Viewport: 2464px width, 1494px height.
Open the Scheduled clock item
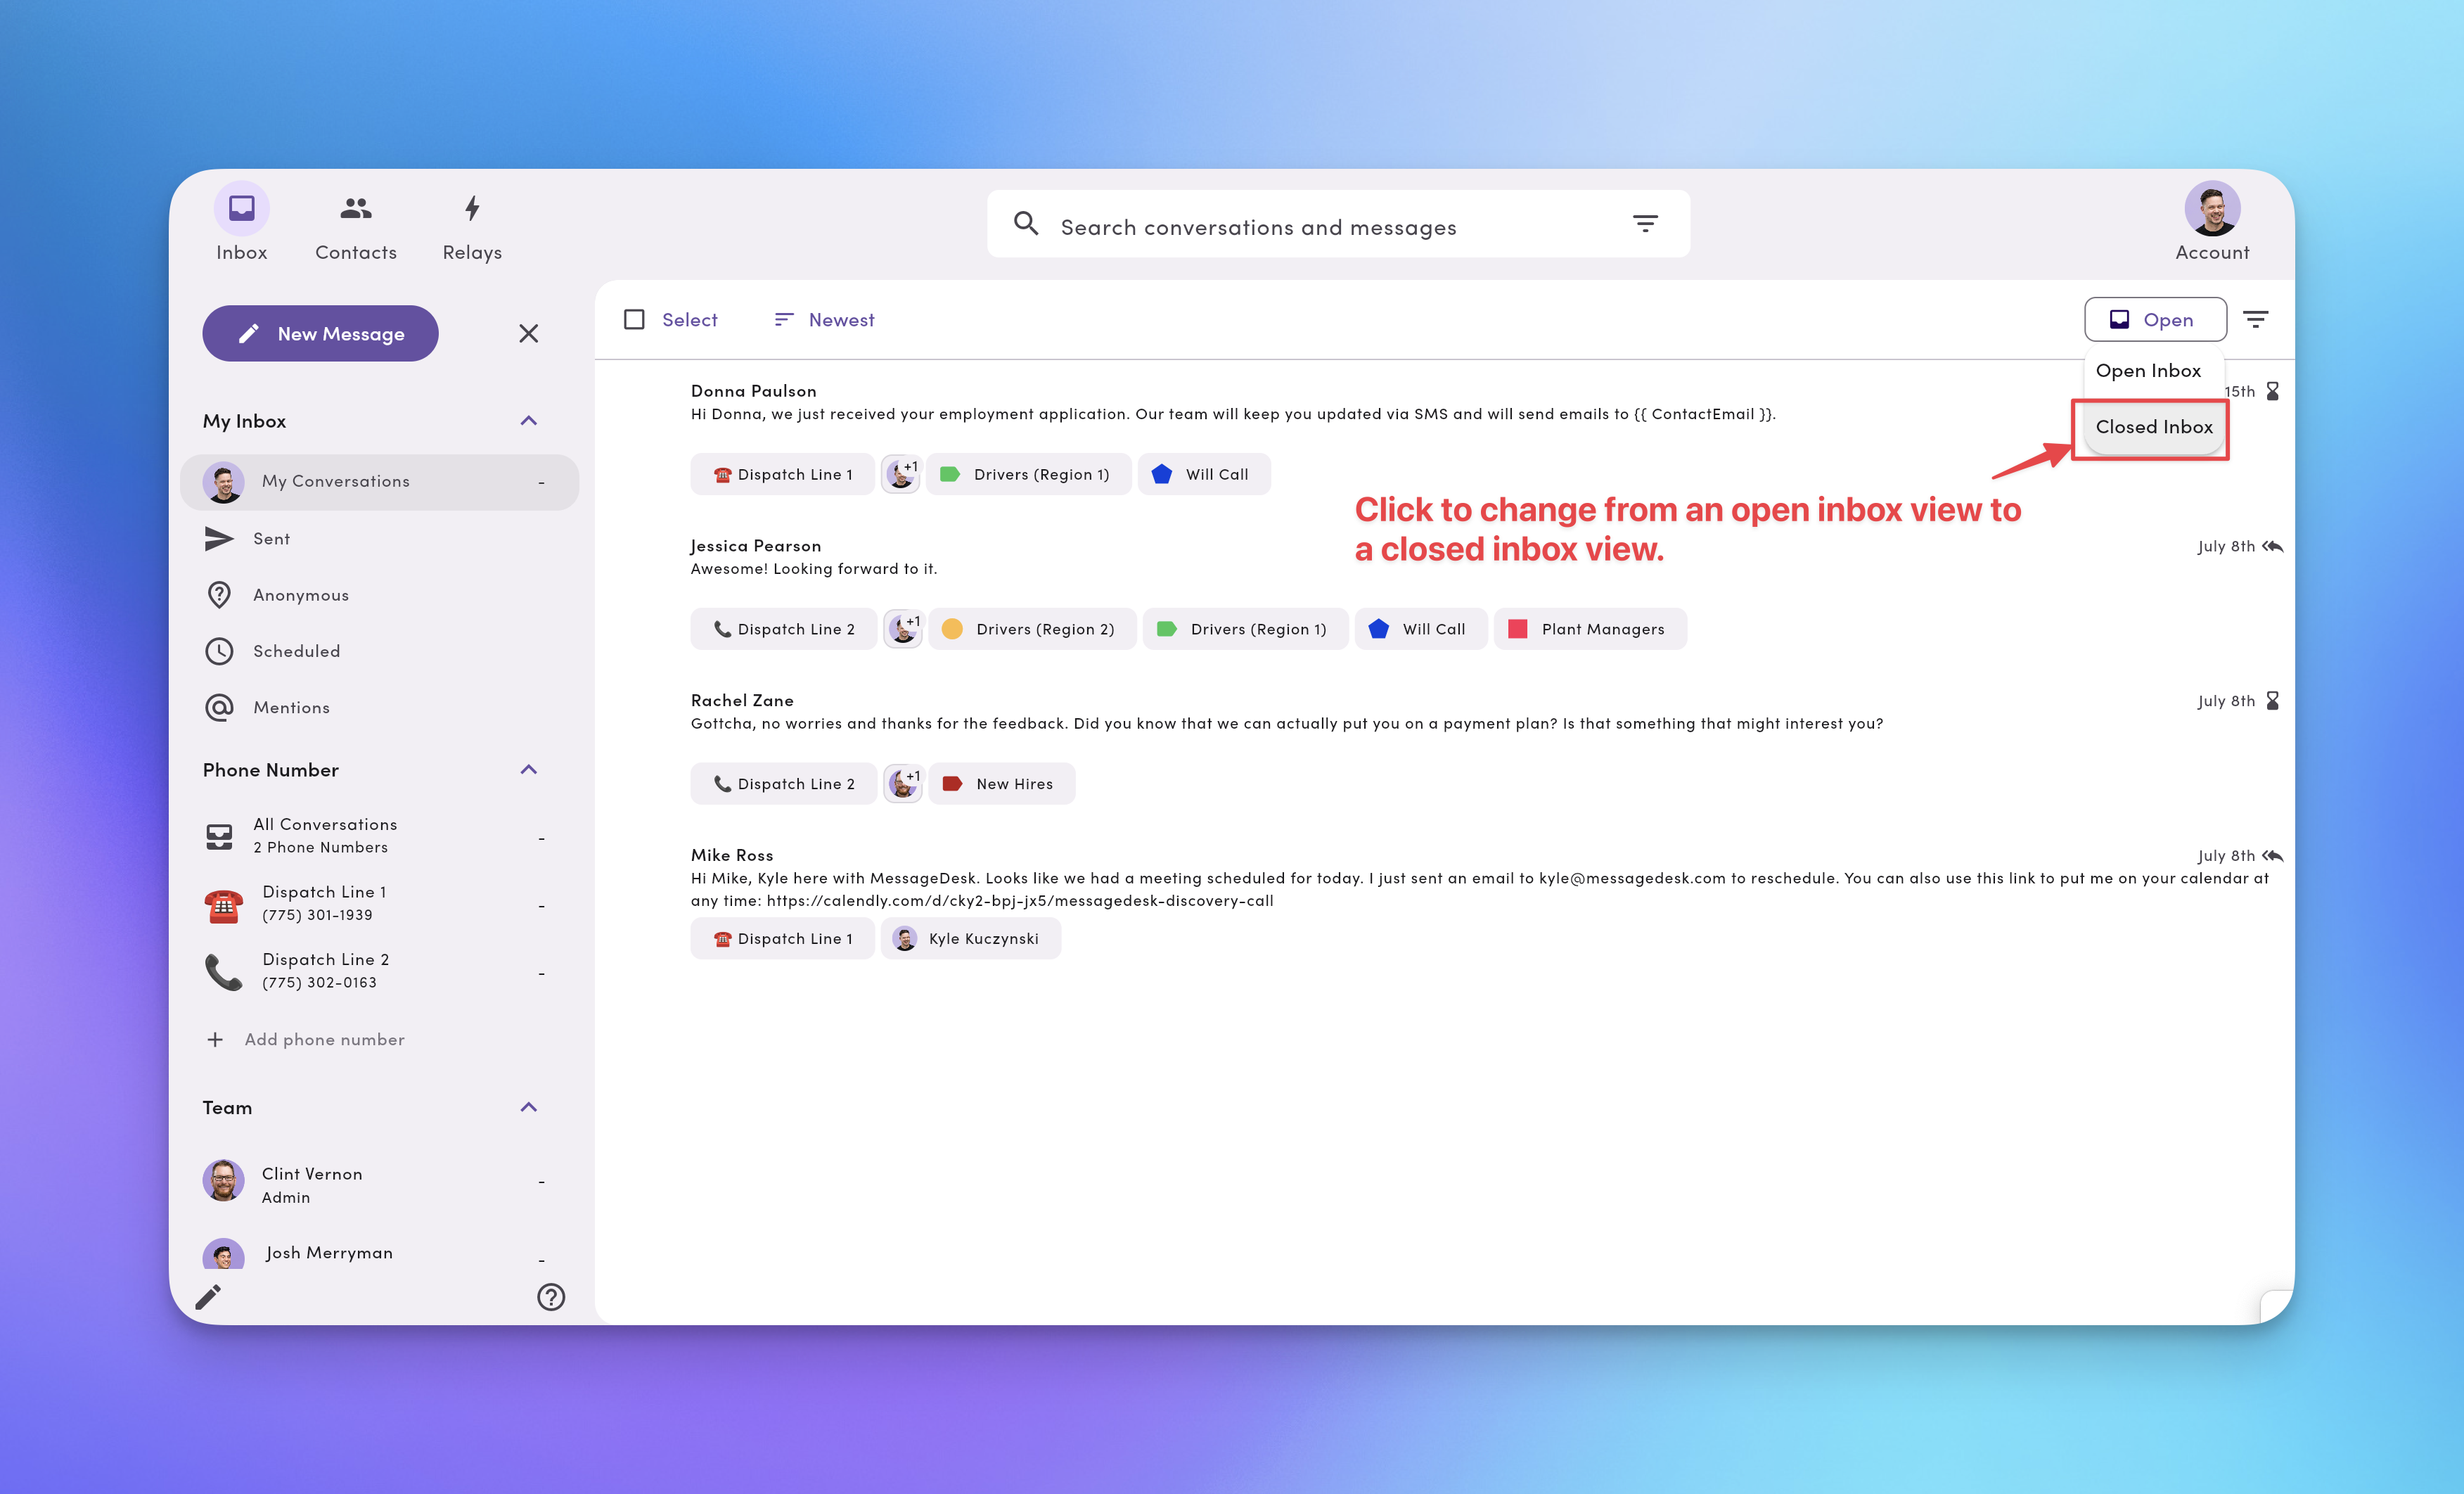pyautogui.click(x=296, y=651)
